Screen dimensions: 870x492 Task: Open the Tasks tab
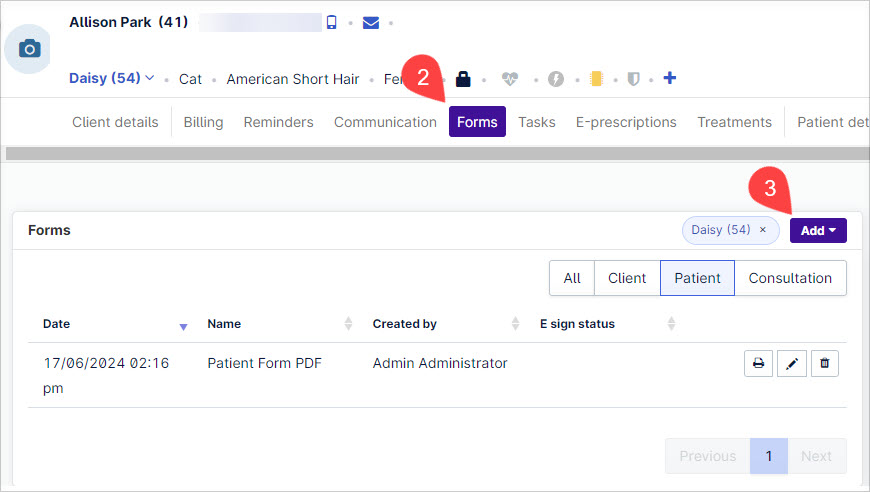[x=537, y=122]
